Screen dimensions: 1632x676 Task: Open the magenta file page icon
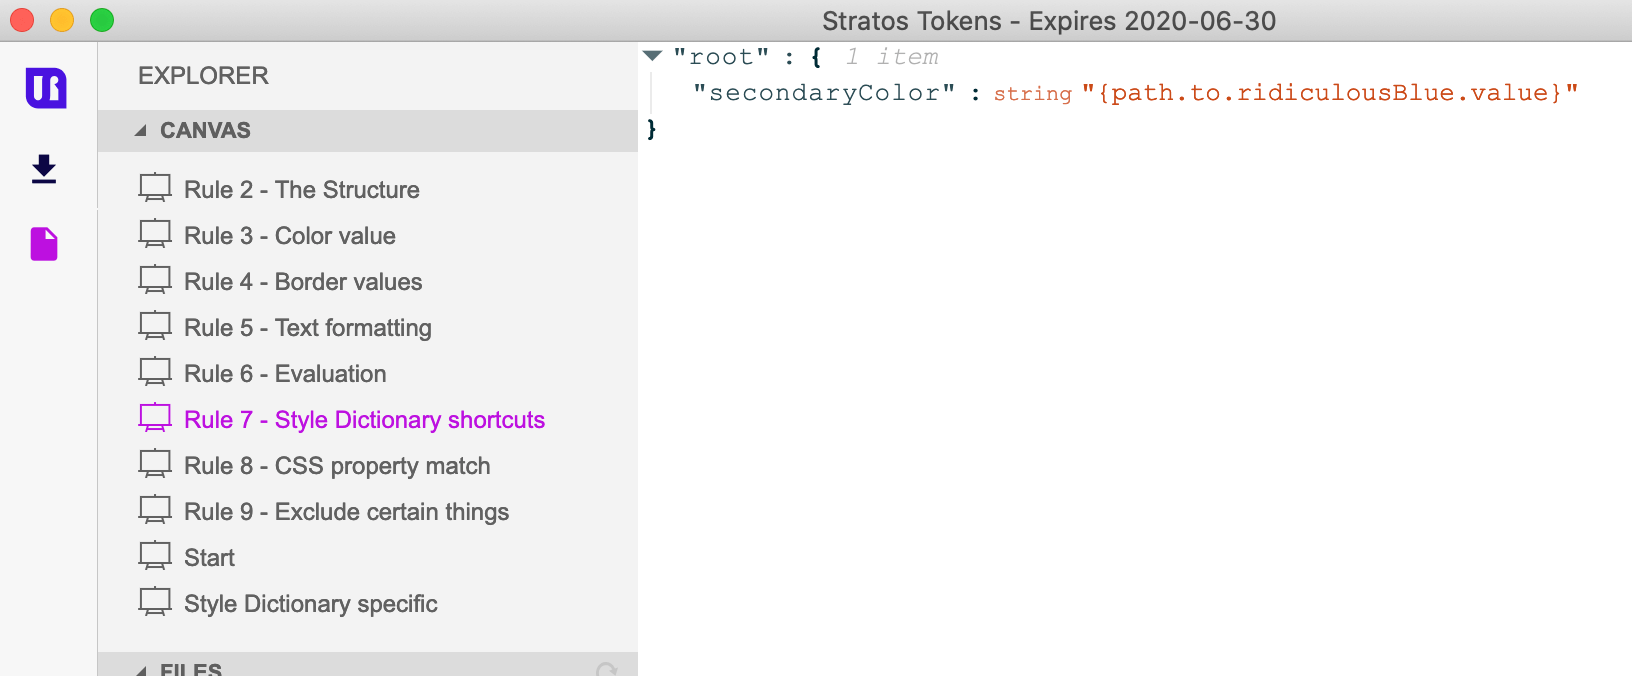(x=44, y=244)
